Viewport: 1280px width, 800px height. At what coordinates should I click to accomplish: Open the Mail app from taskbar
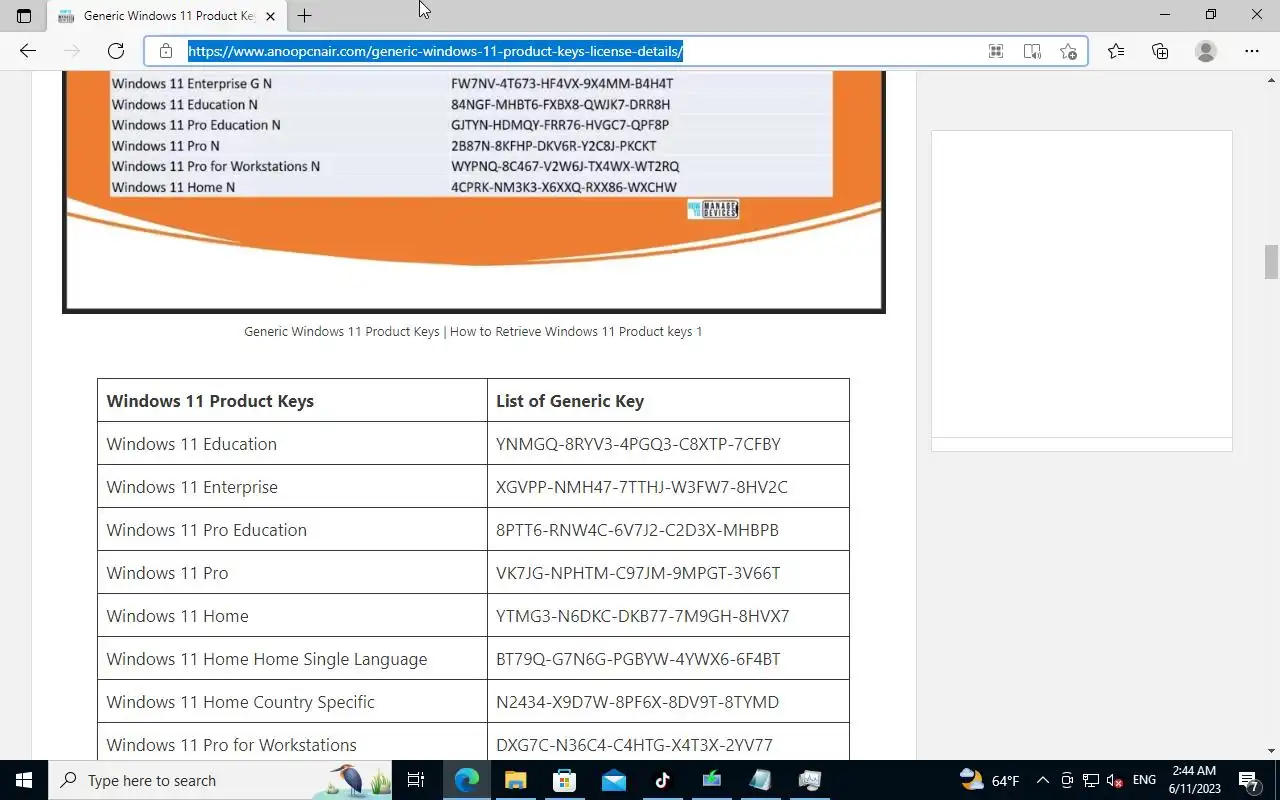613,780
